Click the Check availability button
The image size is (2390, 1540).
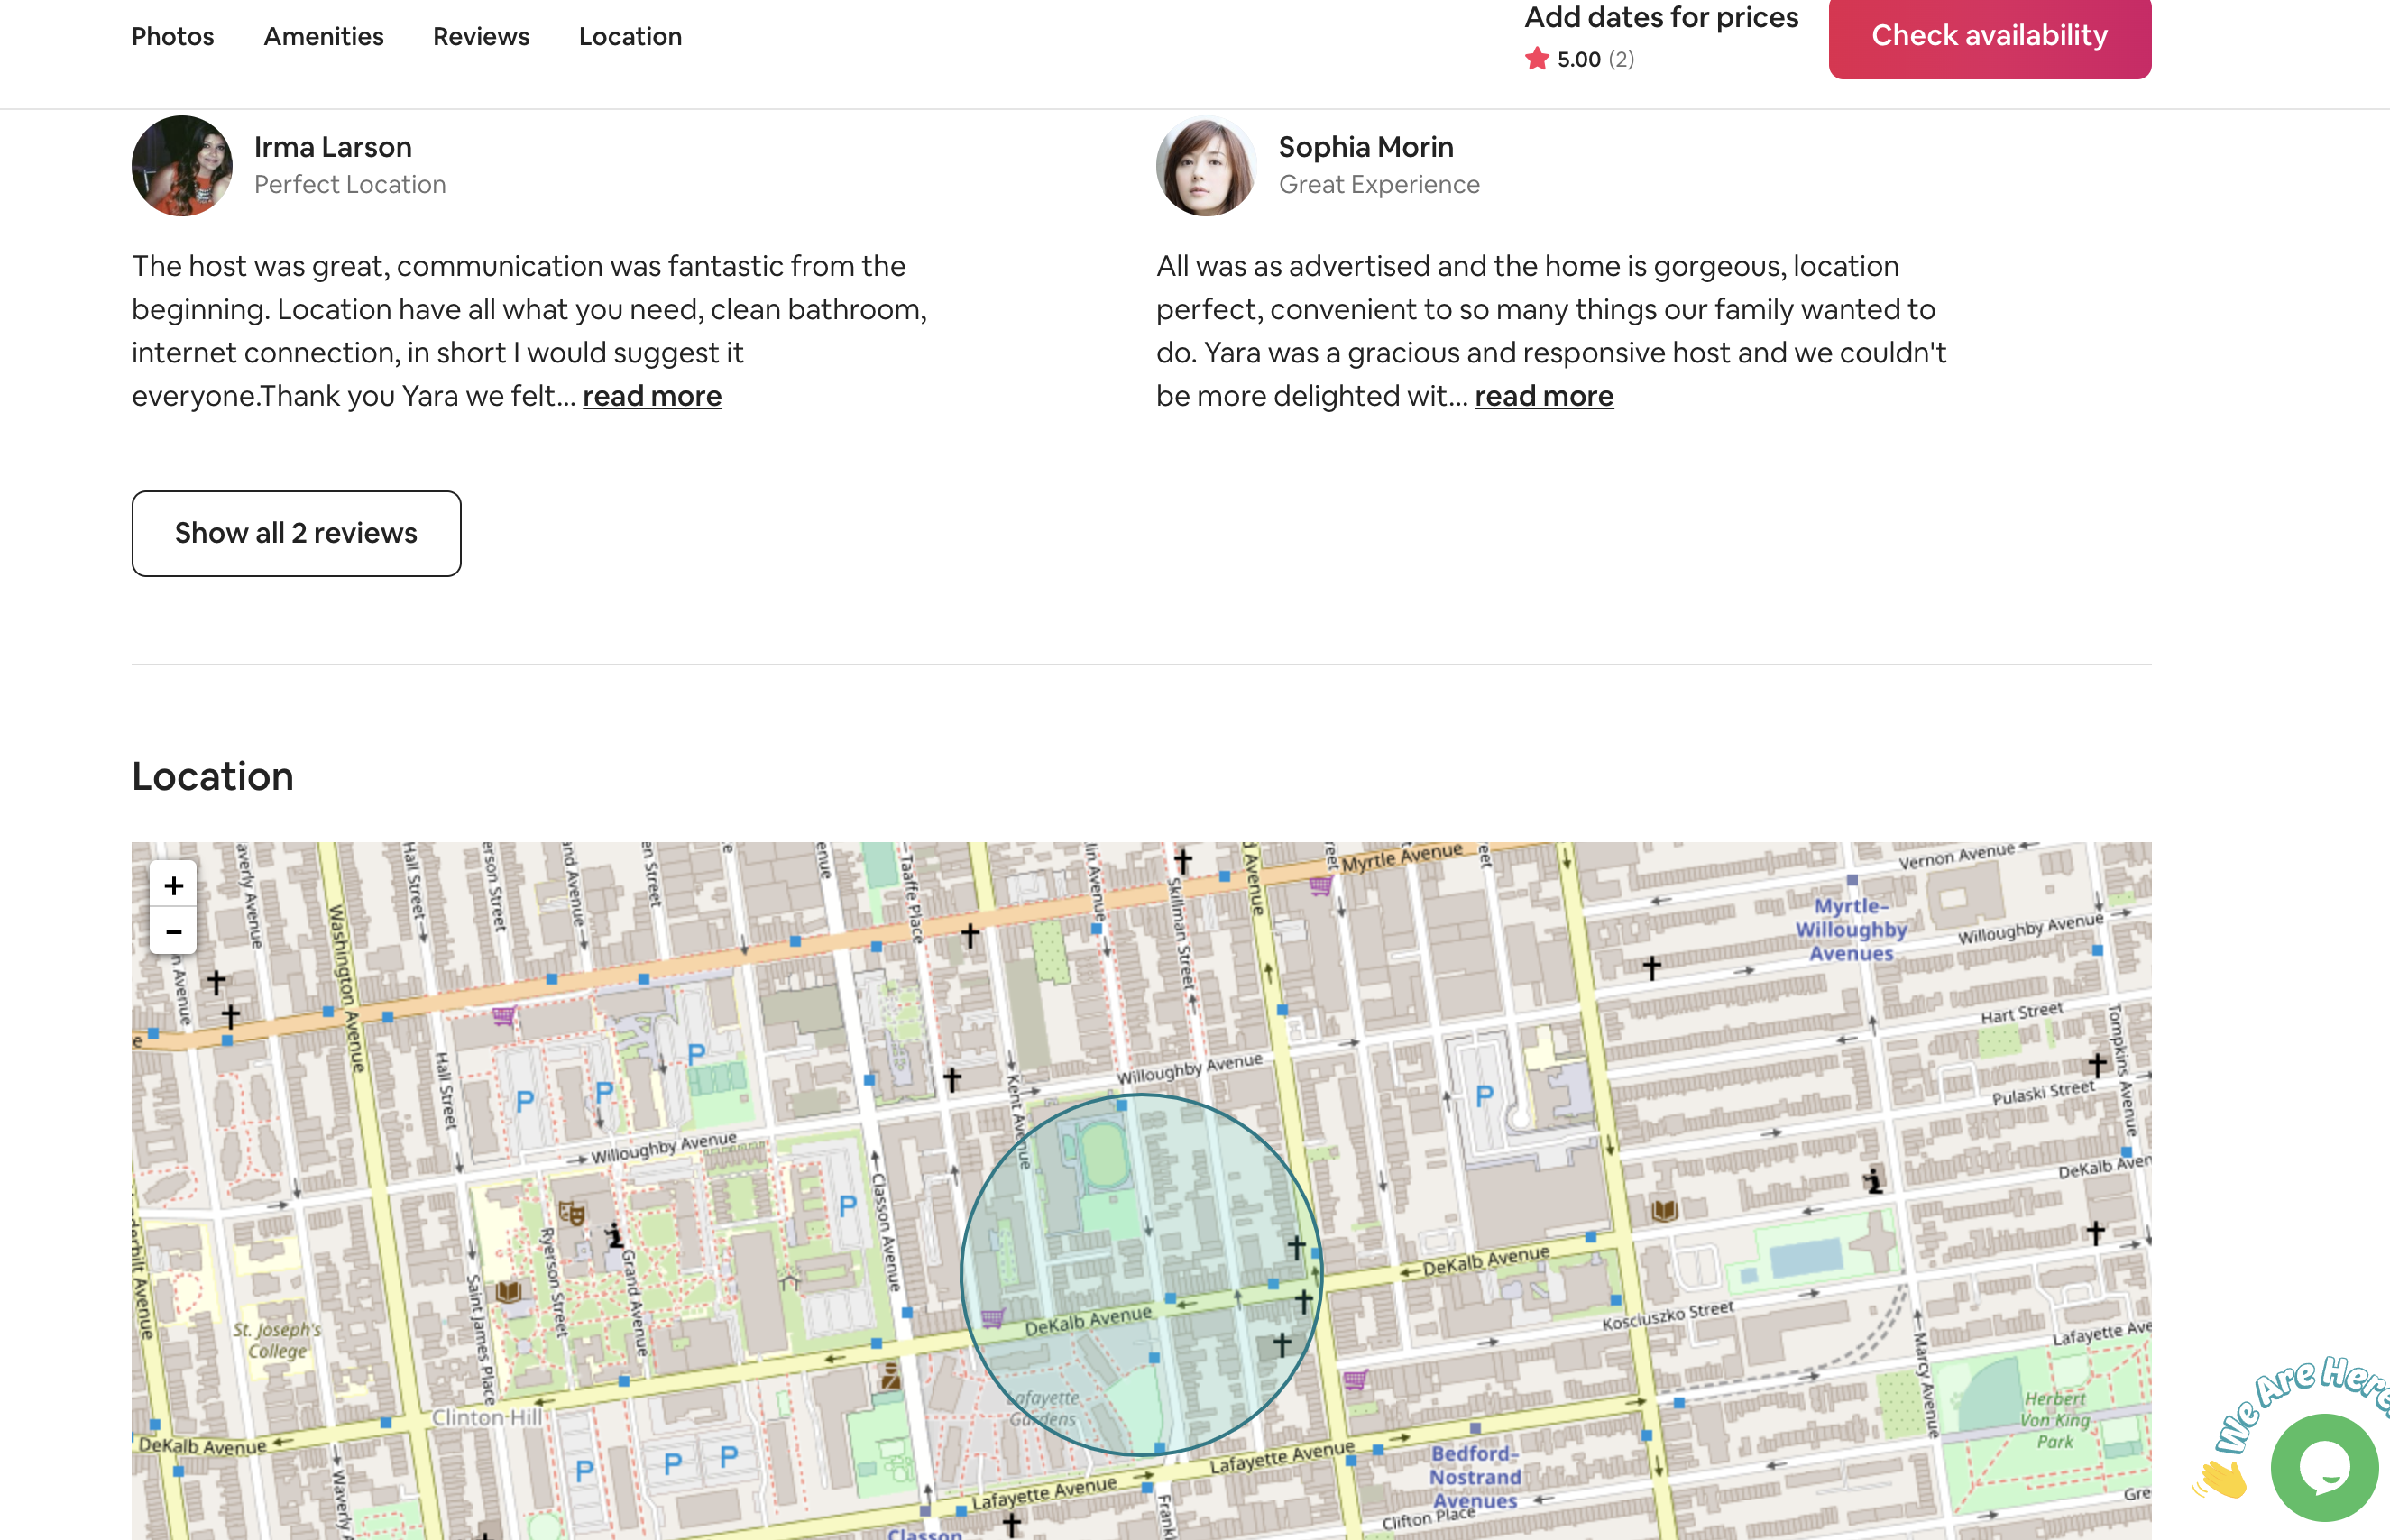(x=1989, y=36)
